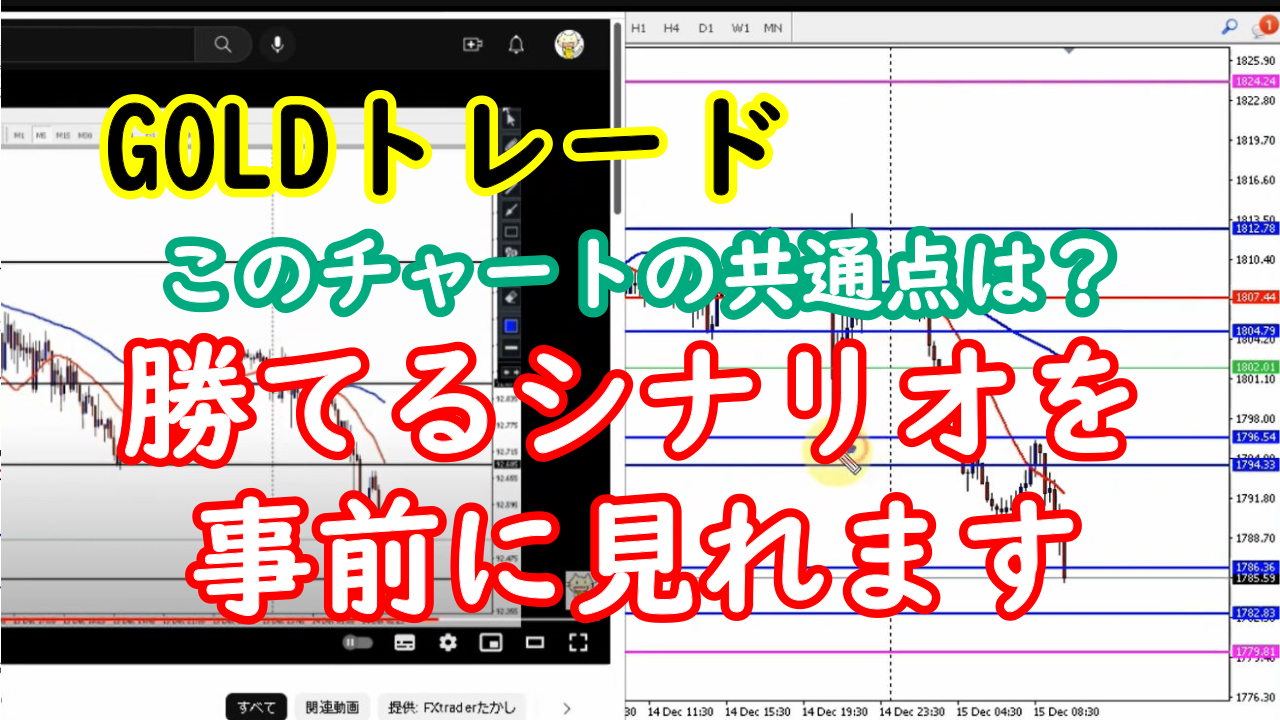Click the M1 timeframe in embedded video chart

point(19,135)
